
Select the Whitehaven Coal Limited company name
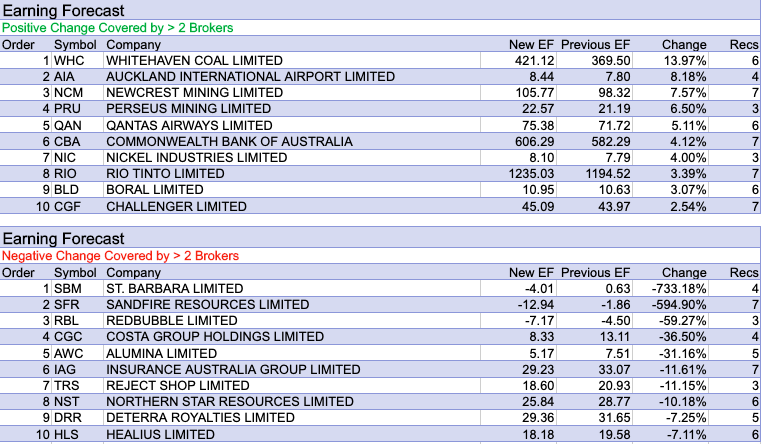point(193,61)
